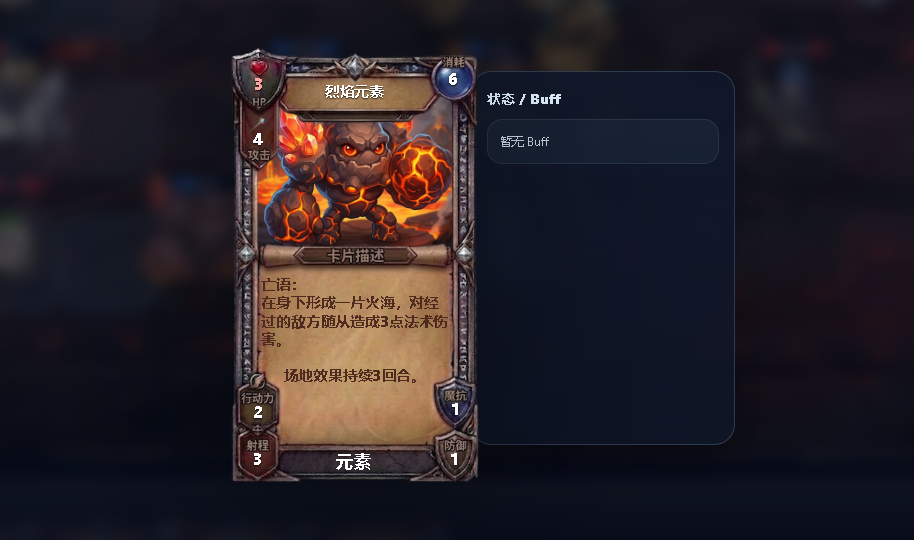The height and width of the screenshot is (540, 914).
Task: Select the 魔抗 magic resist shield
Action: (x=455, y=403)
